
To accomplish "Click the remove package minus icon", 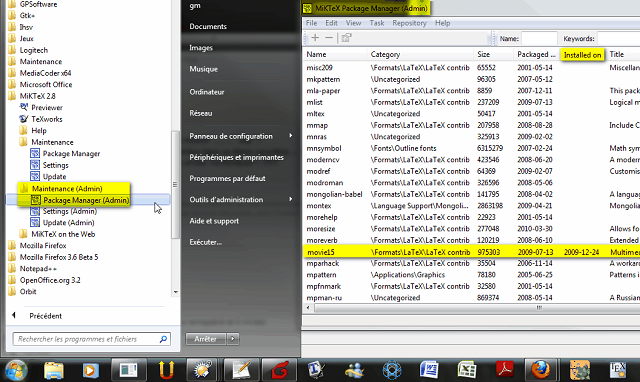I will pyautogui.click(x=329, y=38).
